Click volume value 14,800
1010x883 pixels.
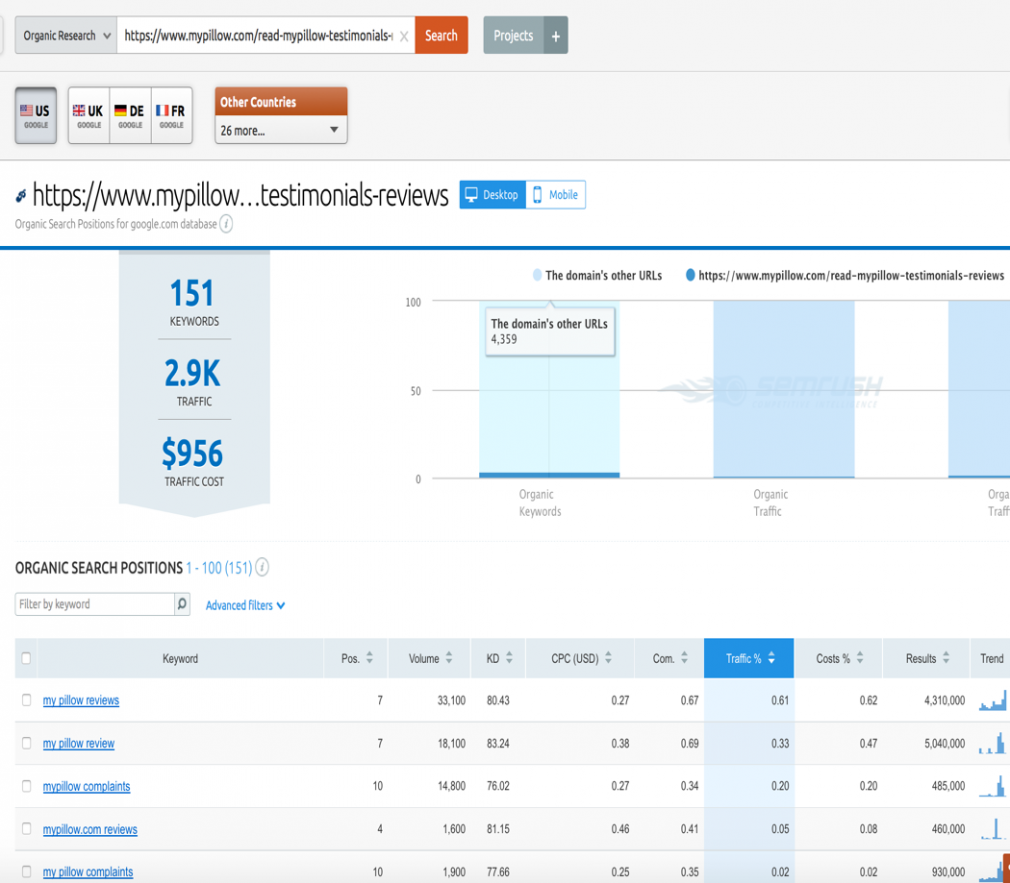tap(452, 786)
